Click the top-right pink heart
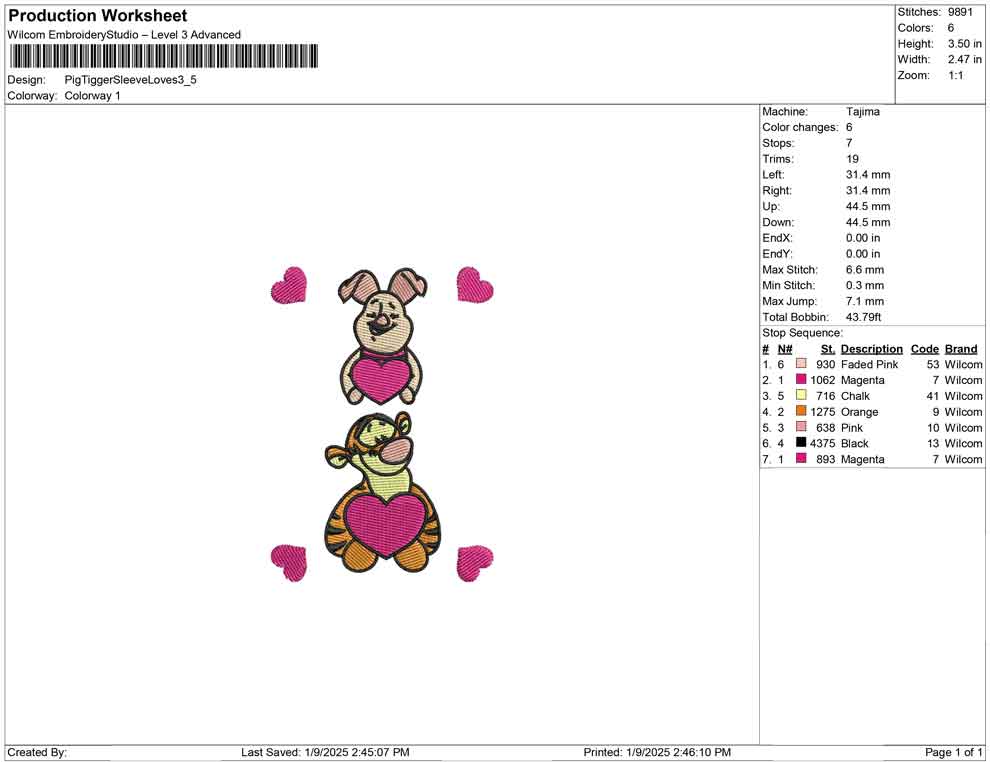 pos(475,285)
